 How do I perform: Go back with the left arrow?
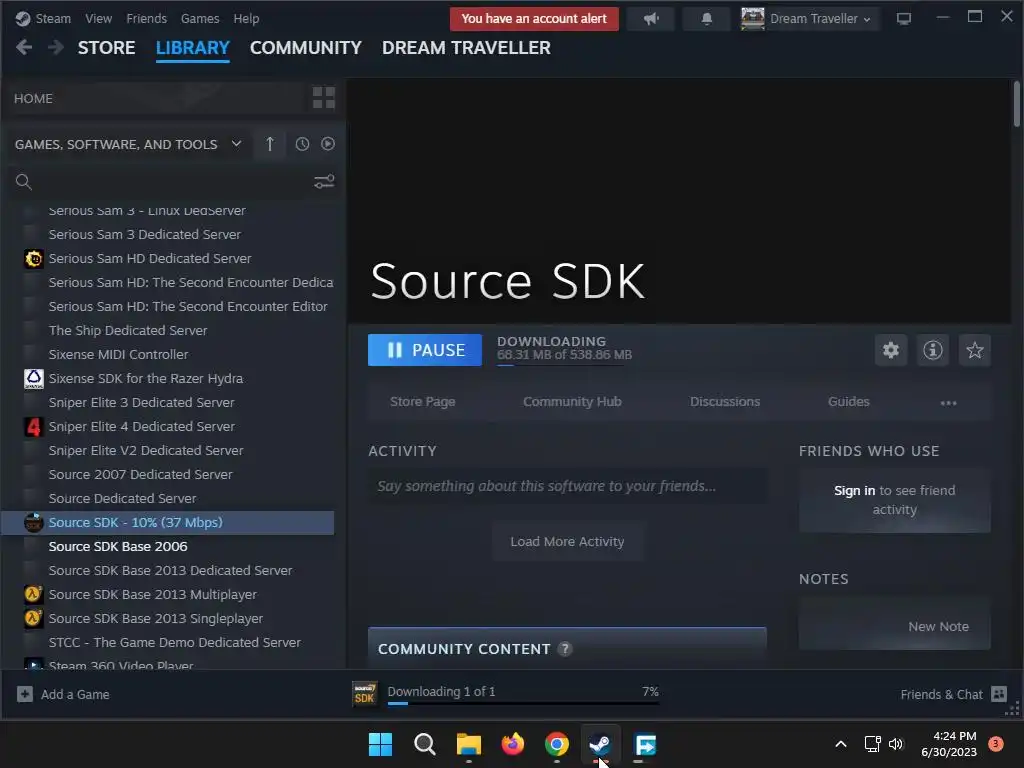pos(24,47)
